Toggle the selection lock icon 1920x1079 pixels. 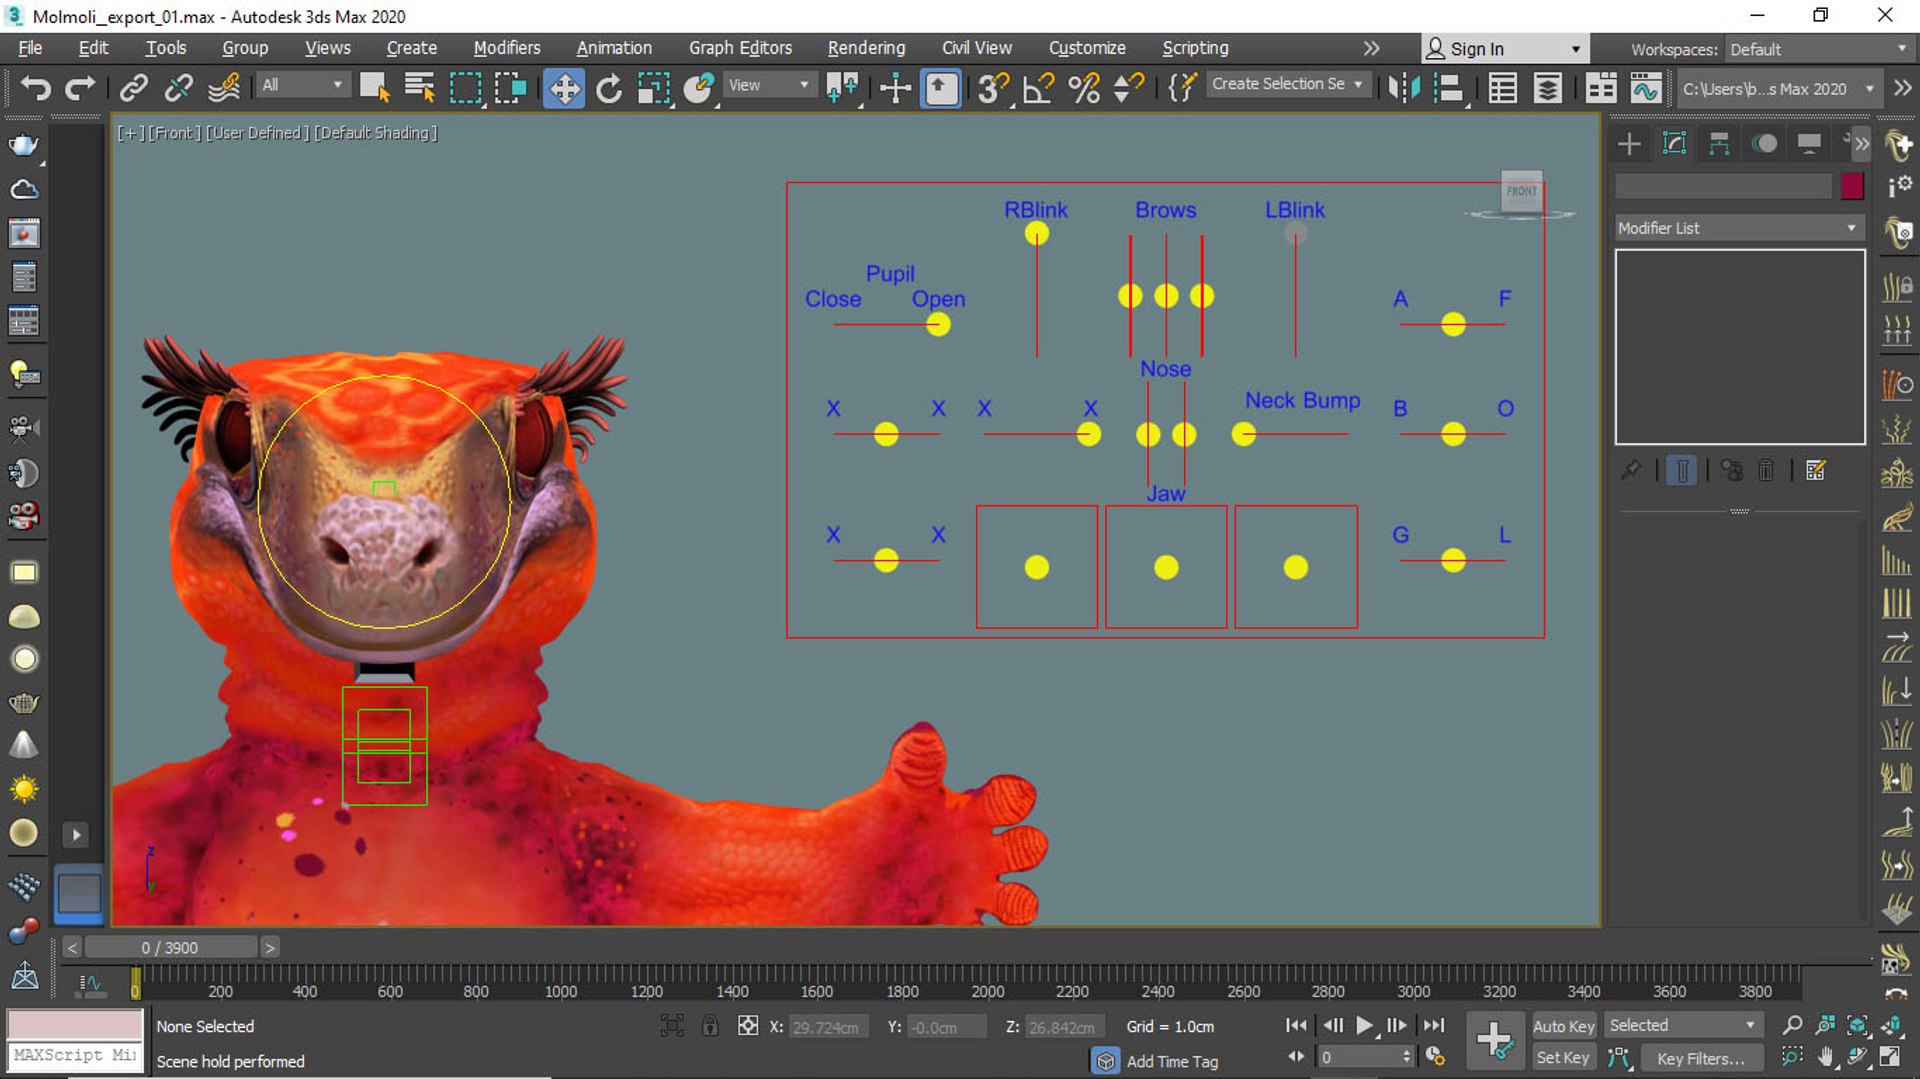710,1026
